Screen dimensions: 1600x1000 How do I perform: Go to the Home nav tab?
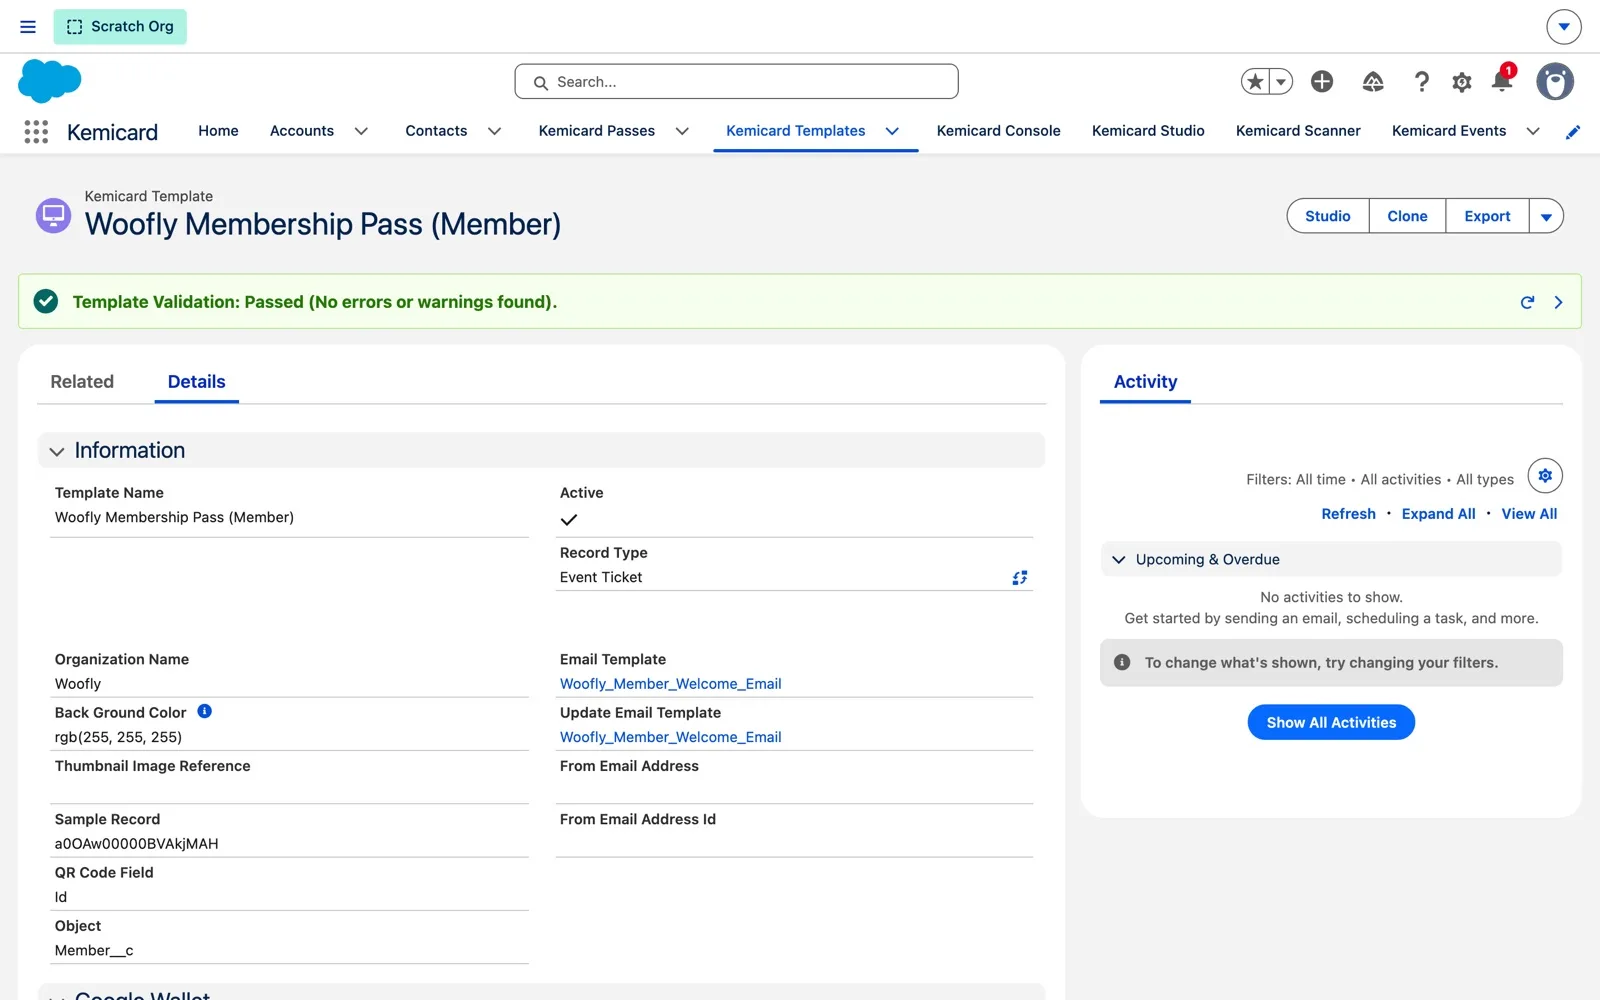click(x=218, y=131)
